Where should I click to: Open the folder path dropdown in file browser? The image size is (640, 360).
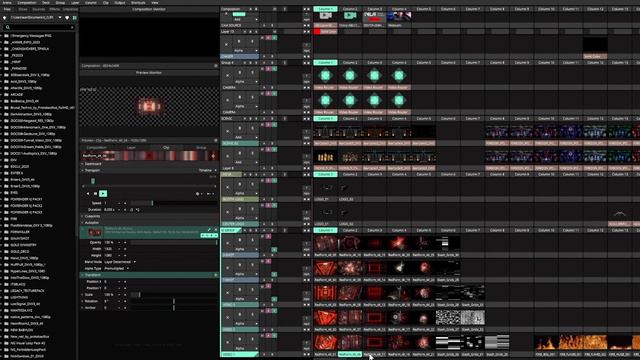coord(60,18)
